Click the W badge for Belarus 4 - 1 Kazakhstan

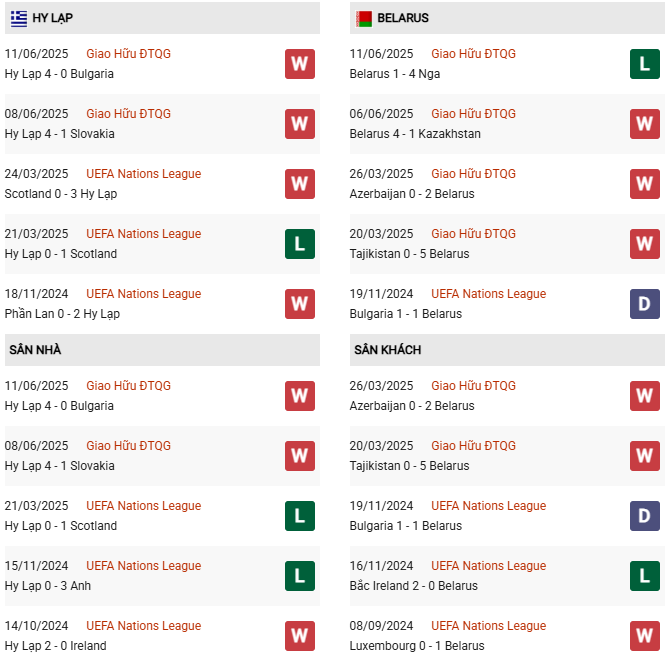[x=644, y=124]
